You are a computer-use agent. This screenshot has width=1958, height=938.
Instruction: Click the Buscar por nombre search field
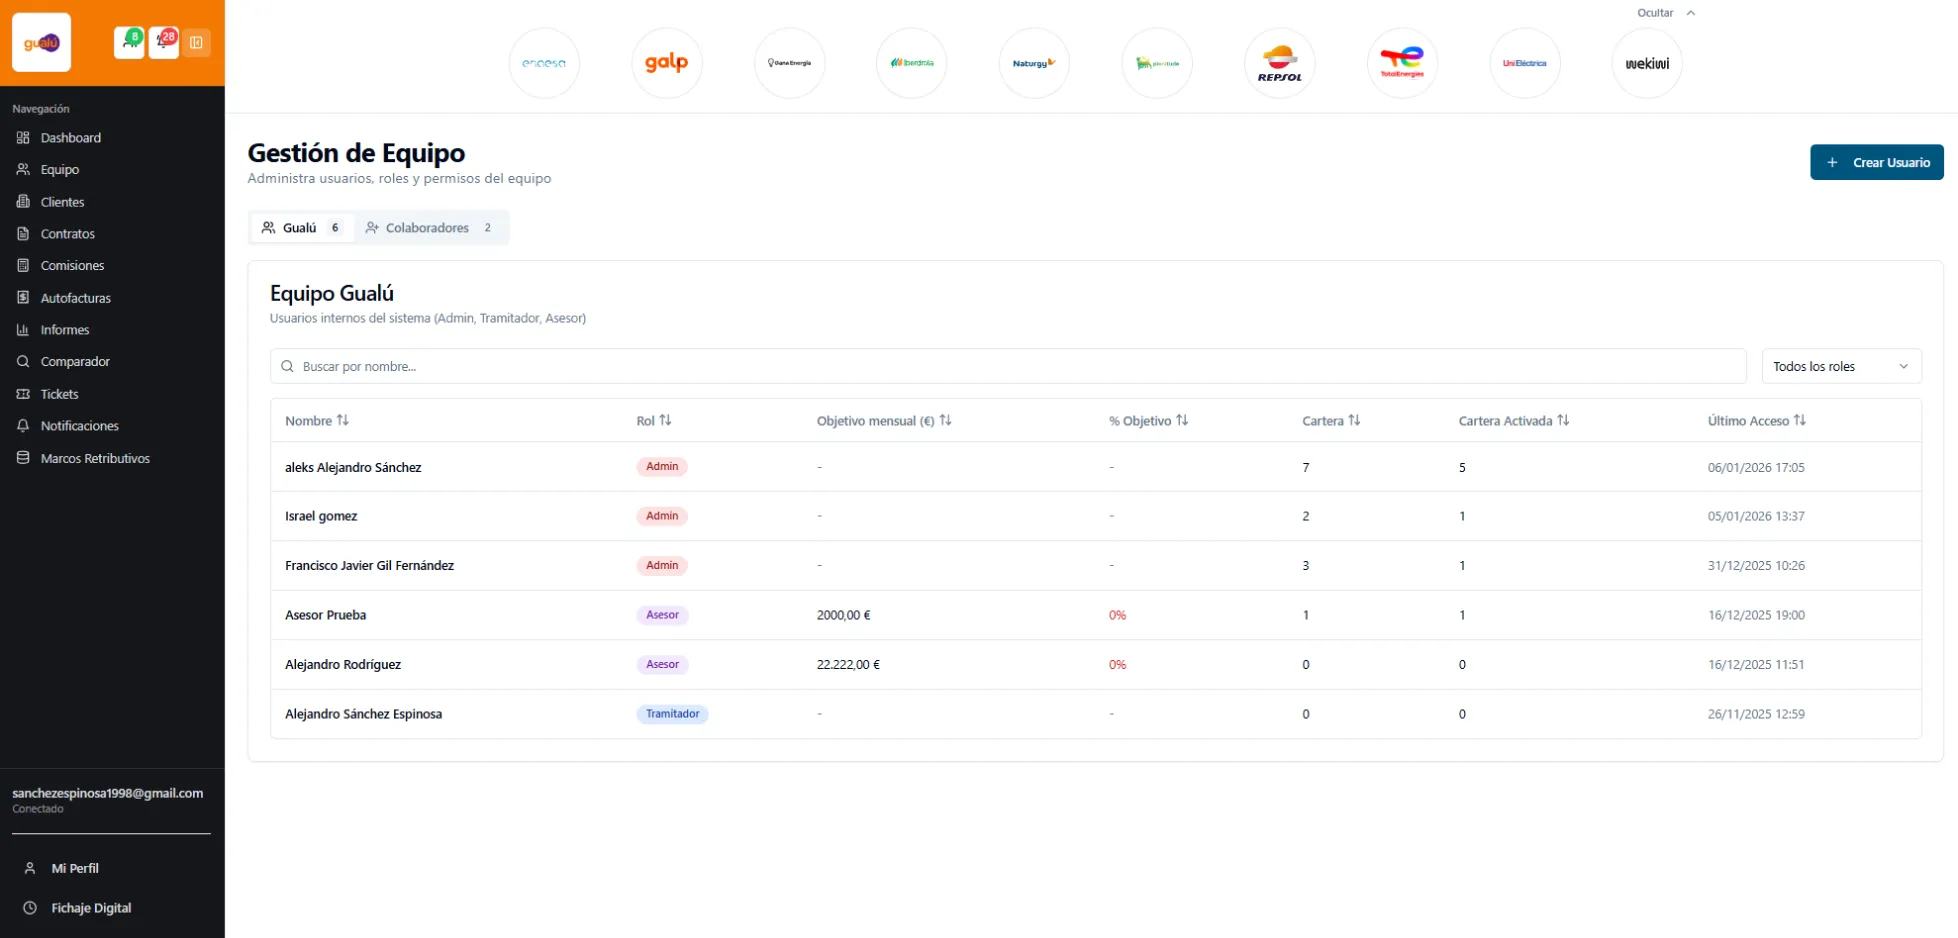coord(1008,366)
